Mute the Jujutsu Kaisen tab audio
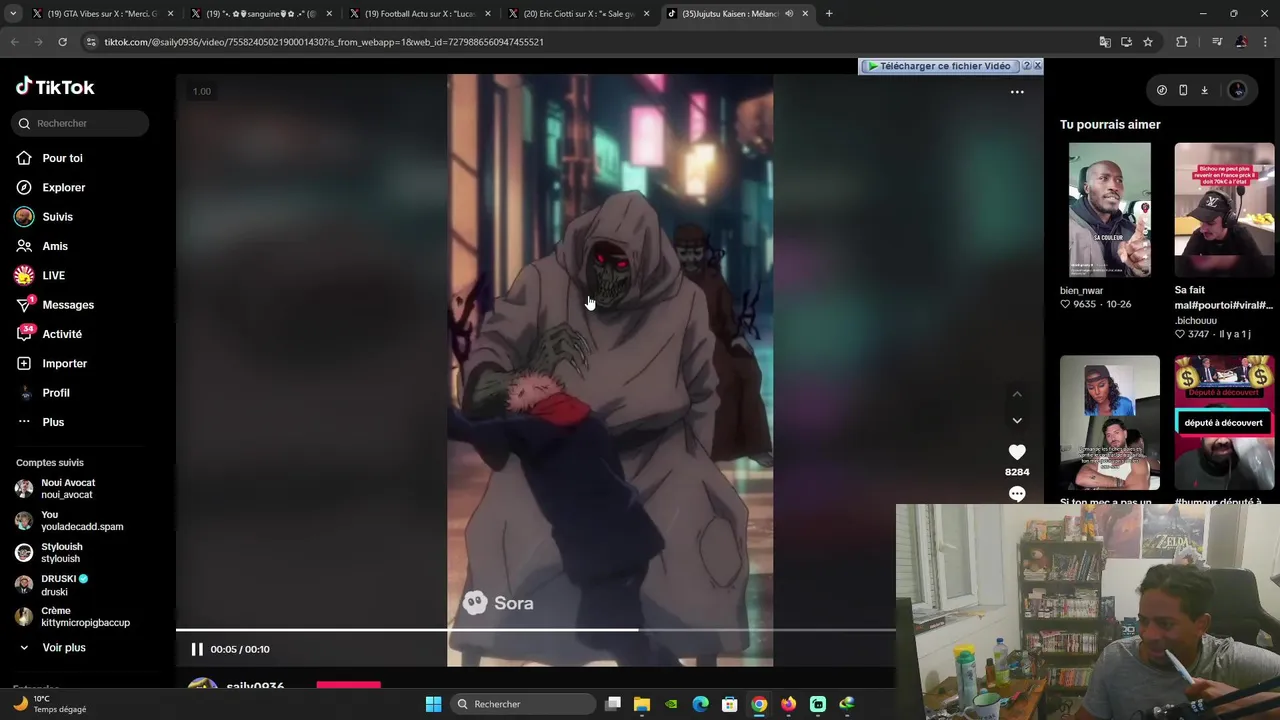 [x=789, y=14]
